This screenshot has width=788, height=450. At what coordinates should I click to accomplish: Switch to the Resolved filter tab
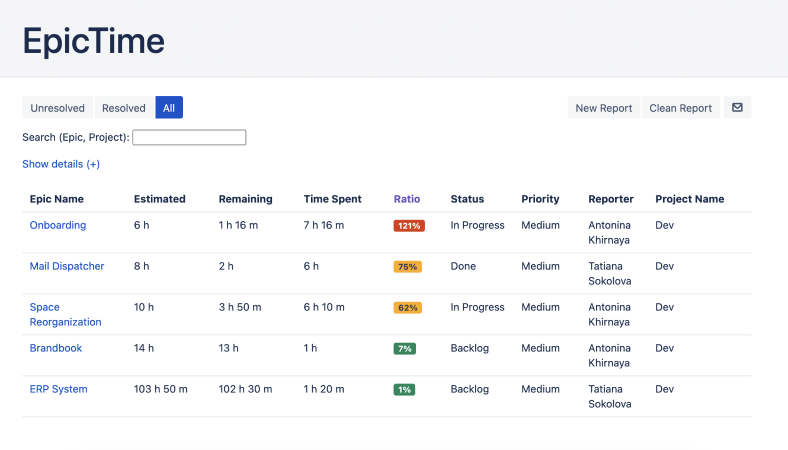(124, 108)
